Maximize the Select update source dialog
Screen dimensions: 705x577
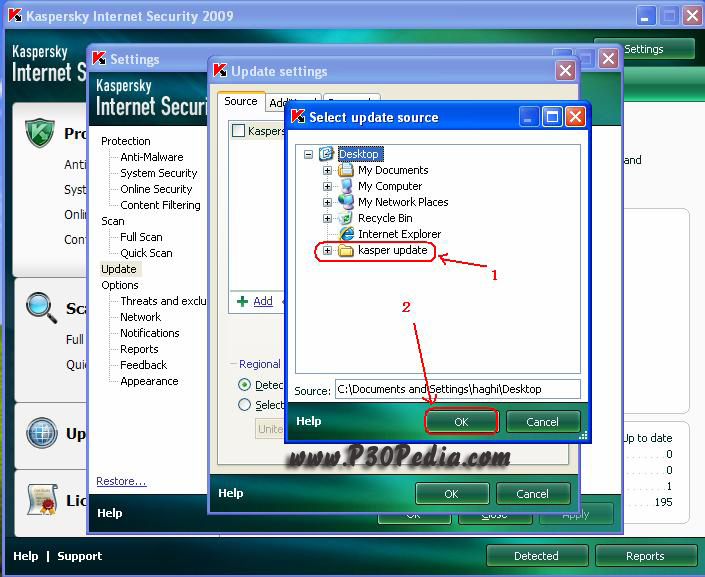552,117
